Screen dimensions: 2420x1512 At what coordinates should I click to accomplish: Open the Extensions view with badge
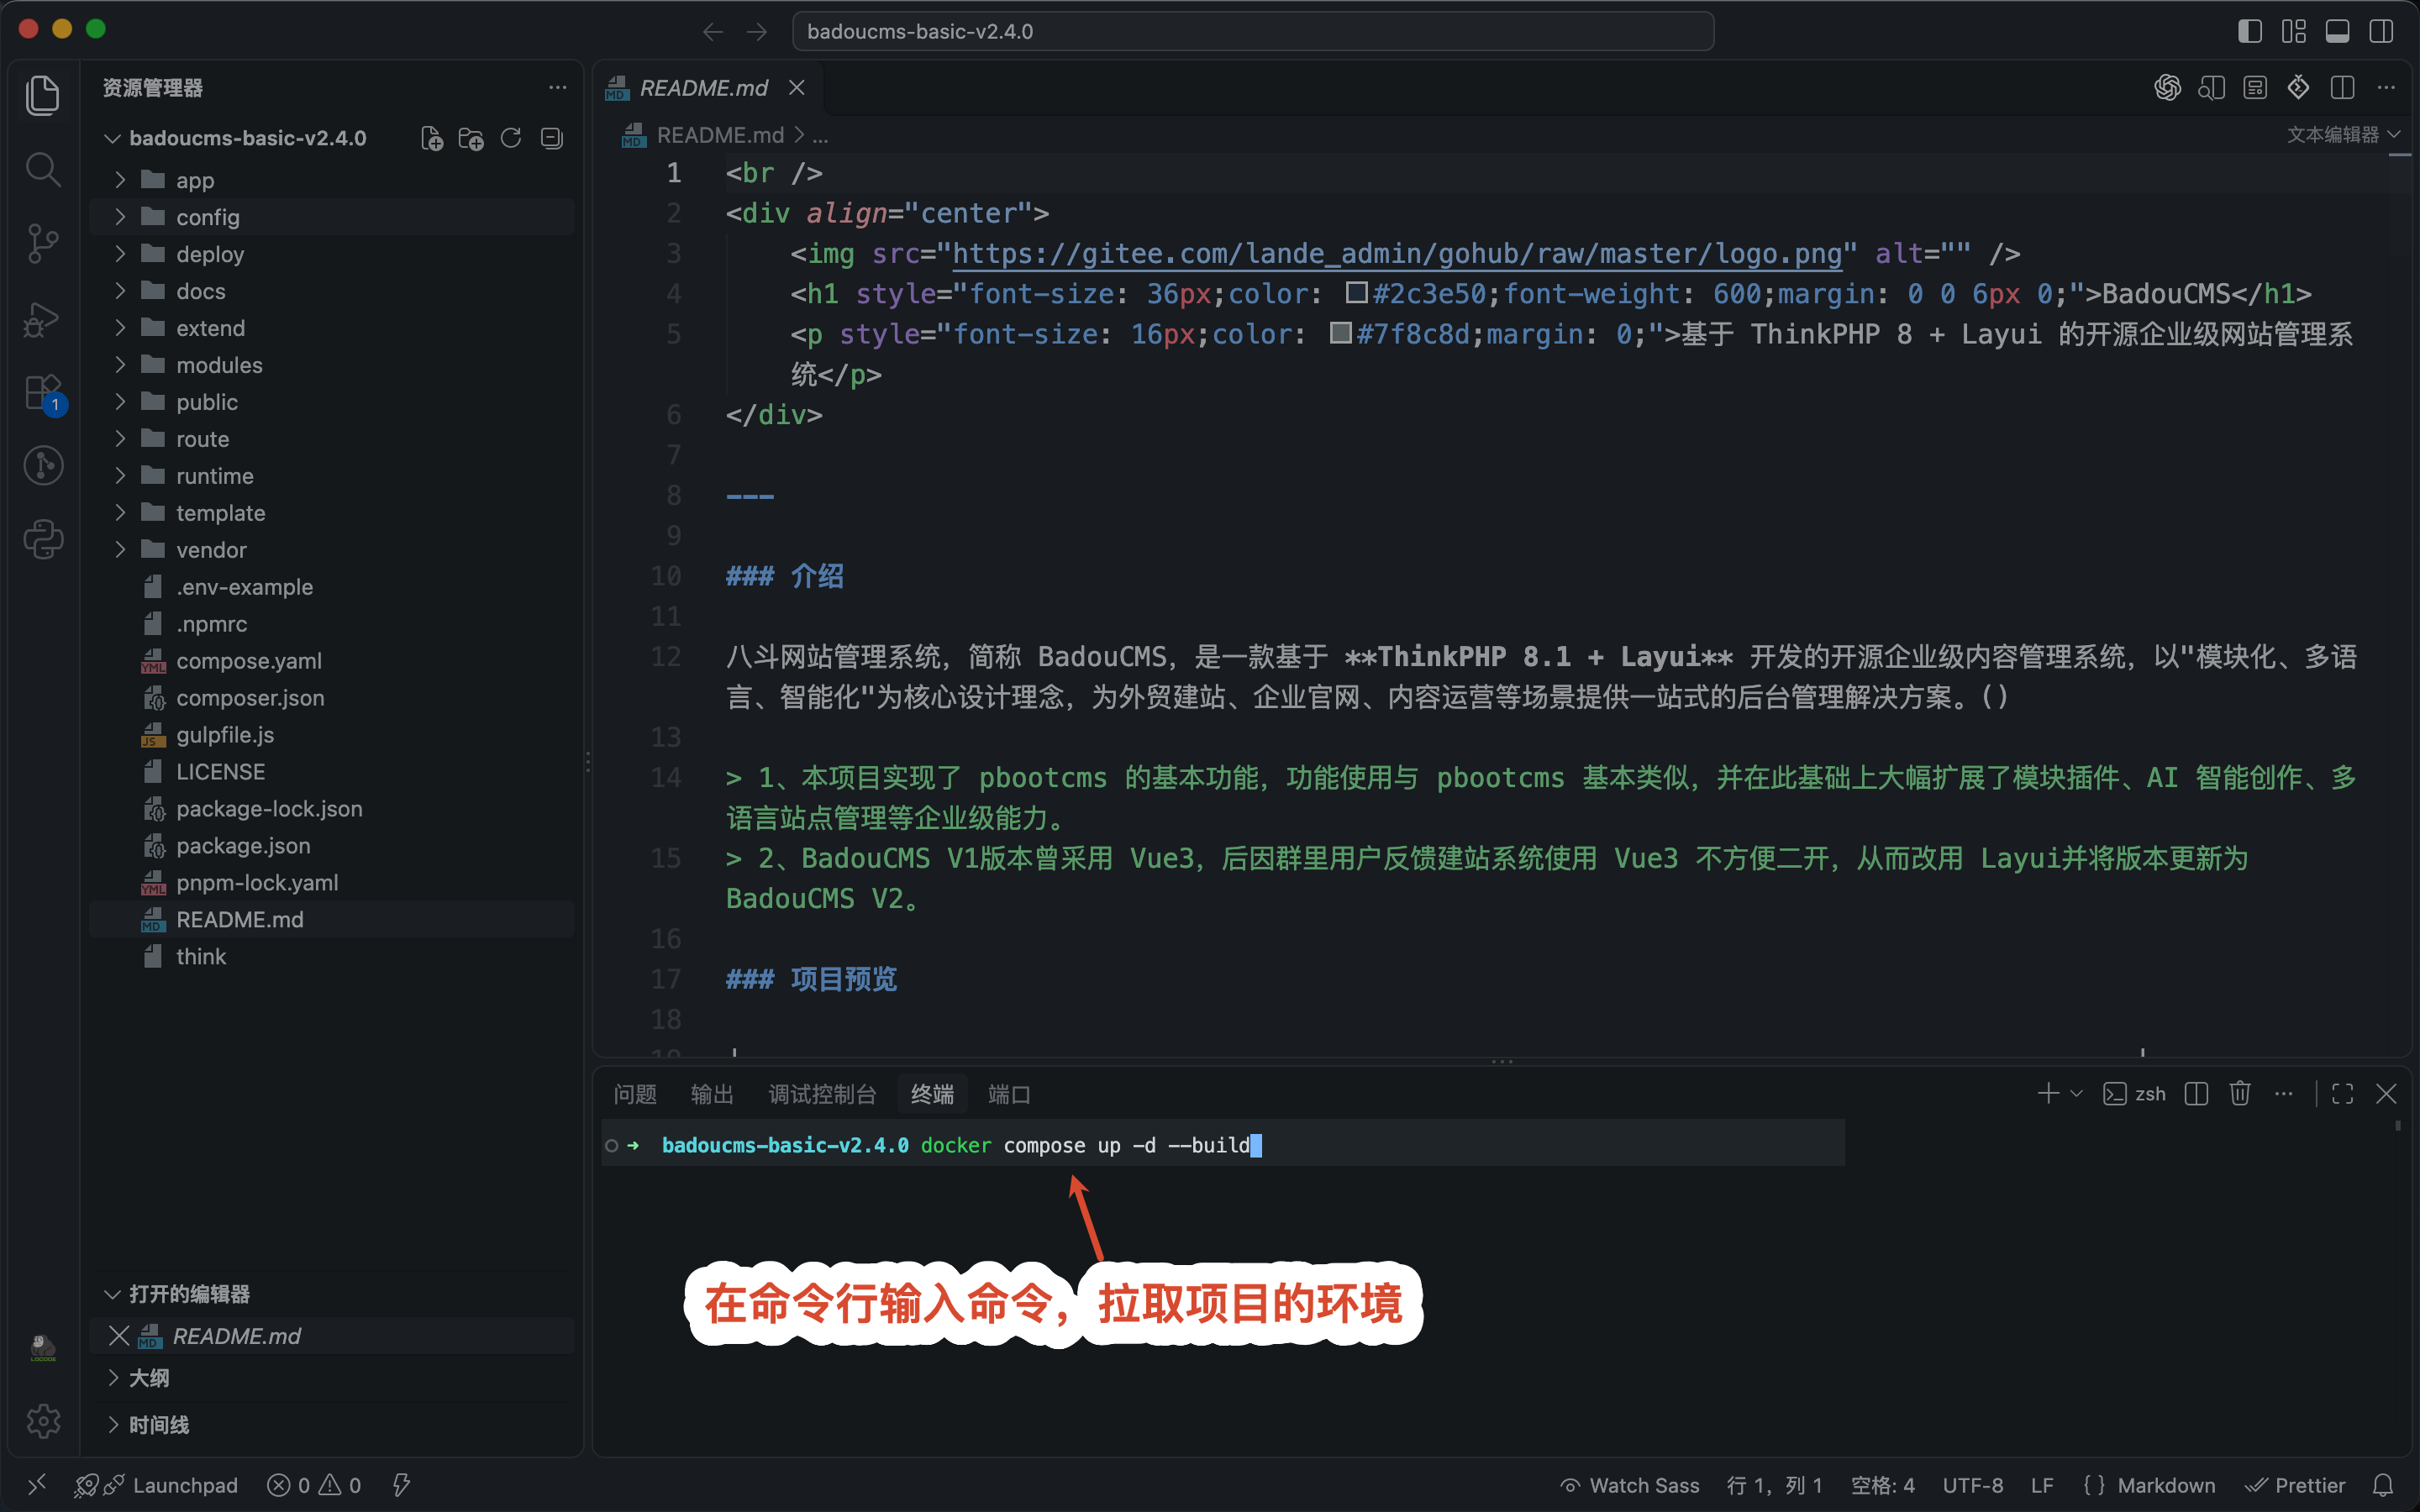[44, 393]
